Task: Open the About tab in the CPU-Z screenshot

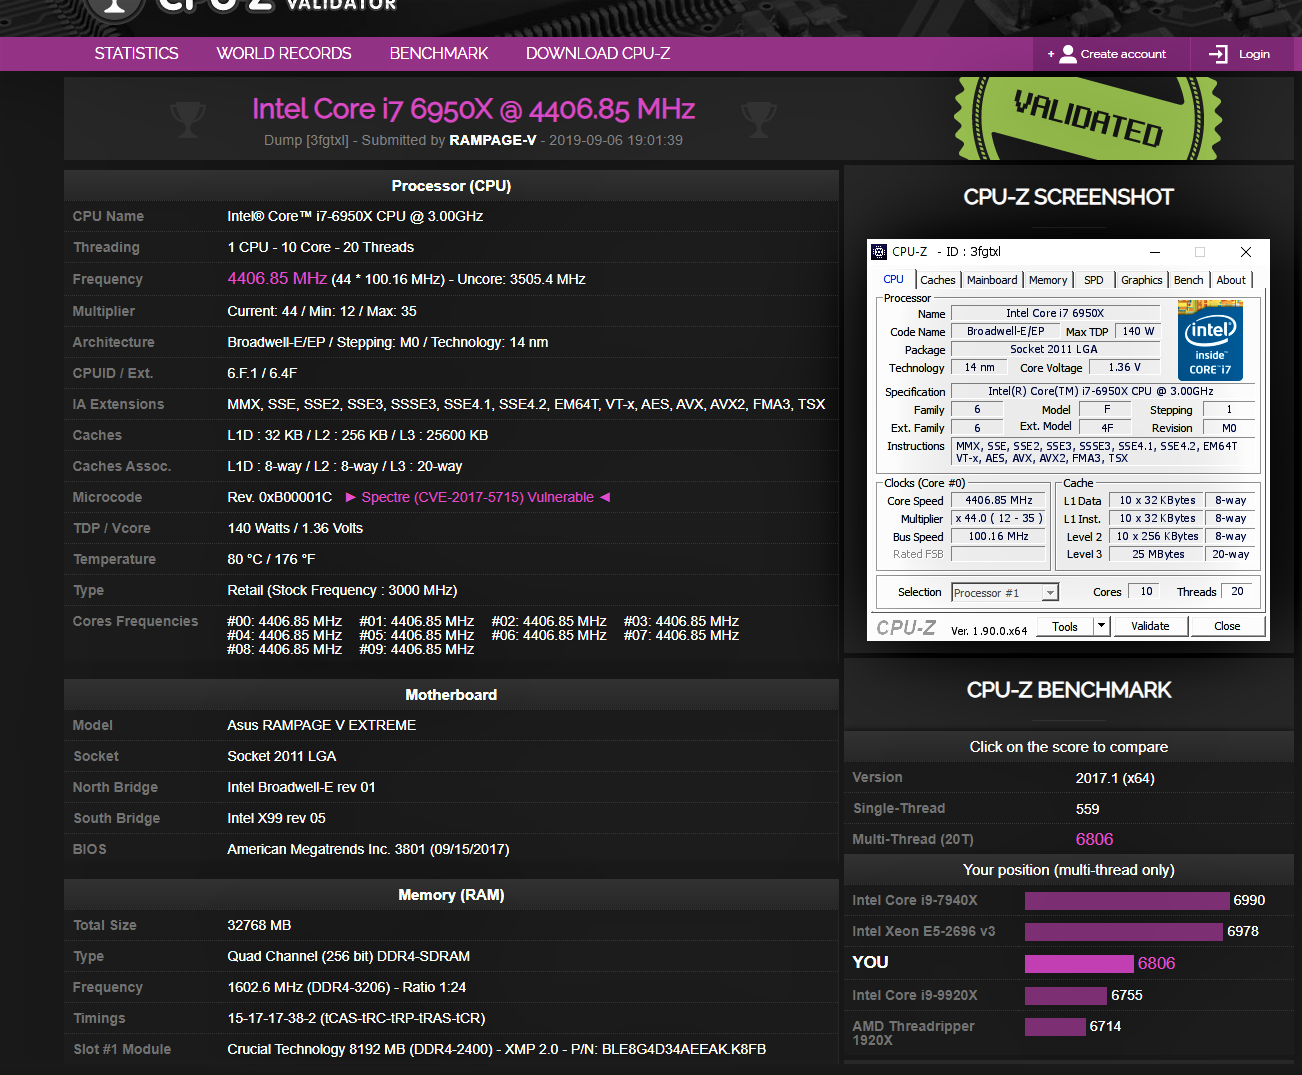Action: [x=1231, y=280]
